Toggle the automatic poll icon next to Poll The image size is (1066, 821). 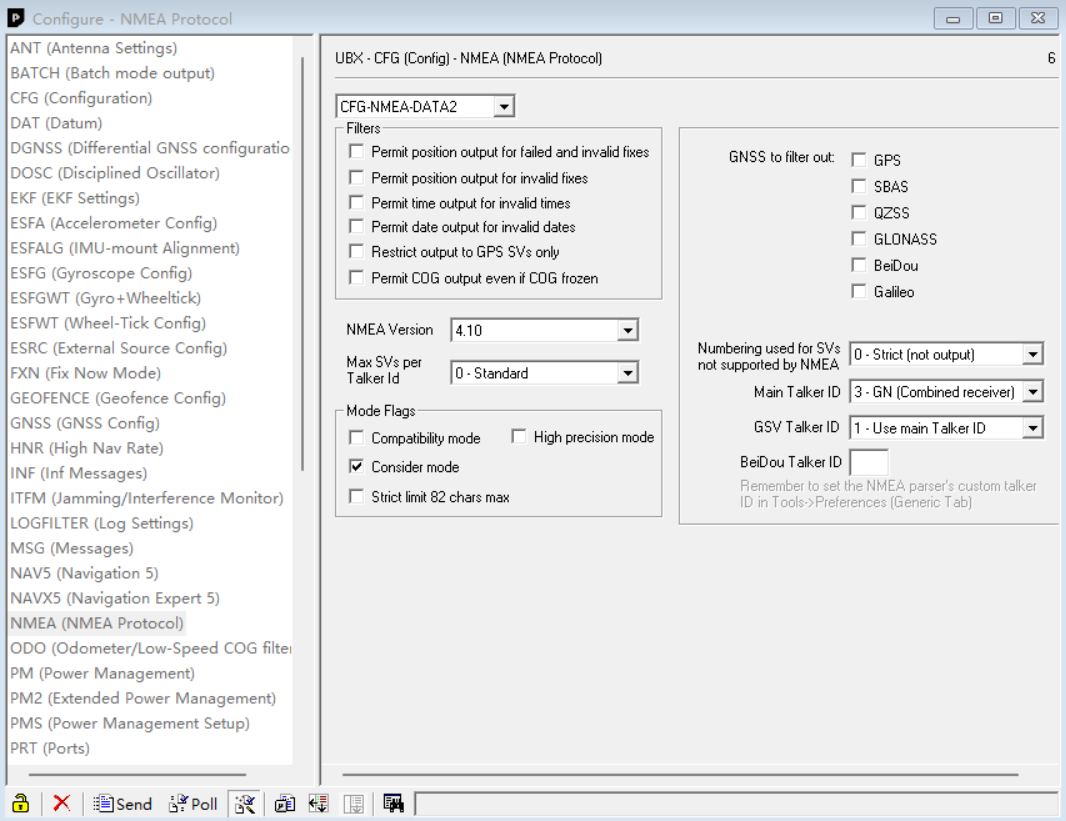click(245, 803)
